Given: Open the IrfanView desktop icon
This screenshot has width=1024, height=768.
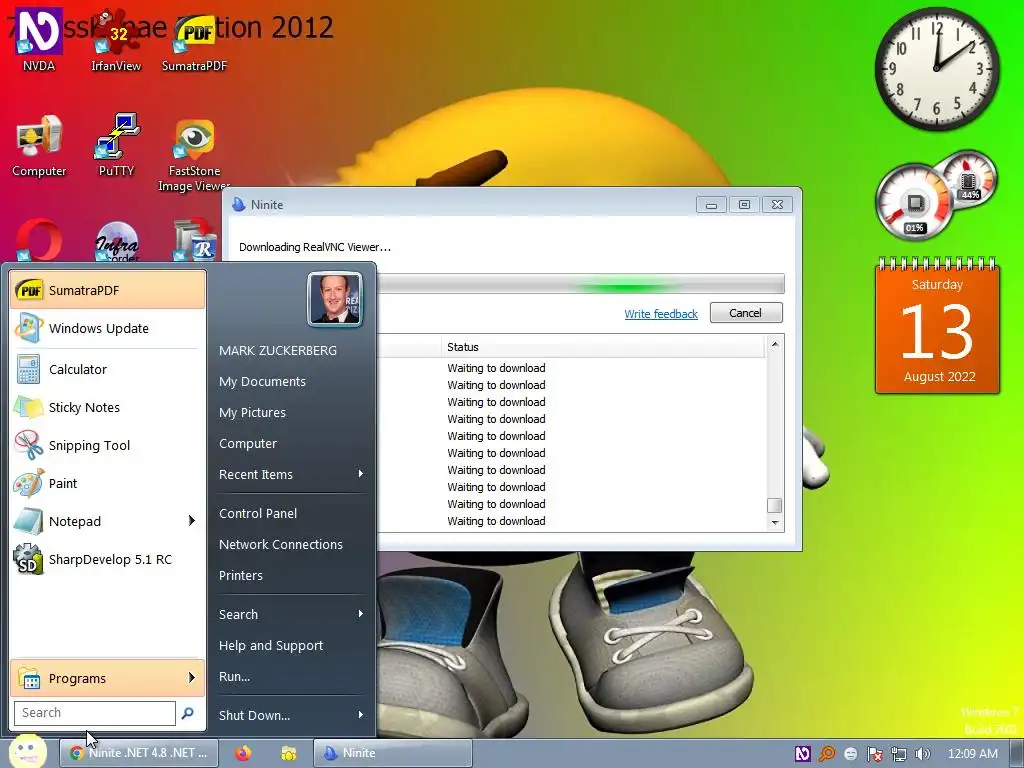Looking at the screenshot, I should 116,39.
